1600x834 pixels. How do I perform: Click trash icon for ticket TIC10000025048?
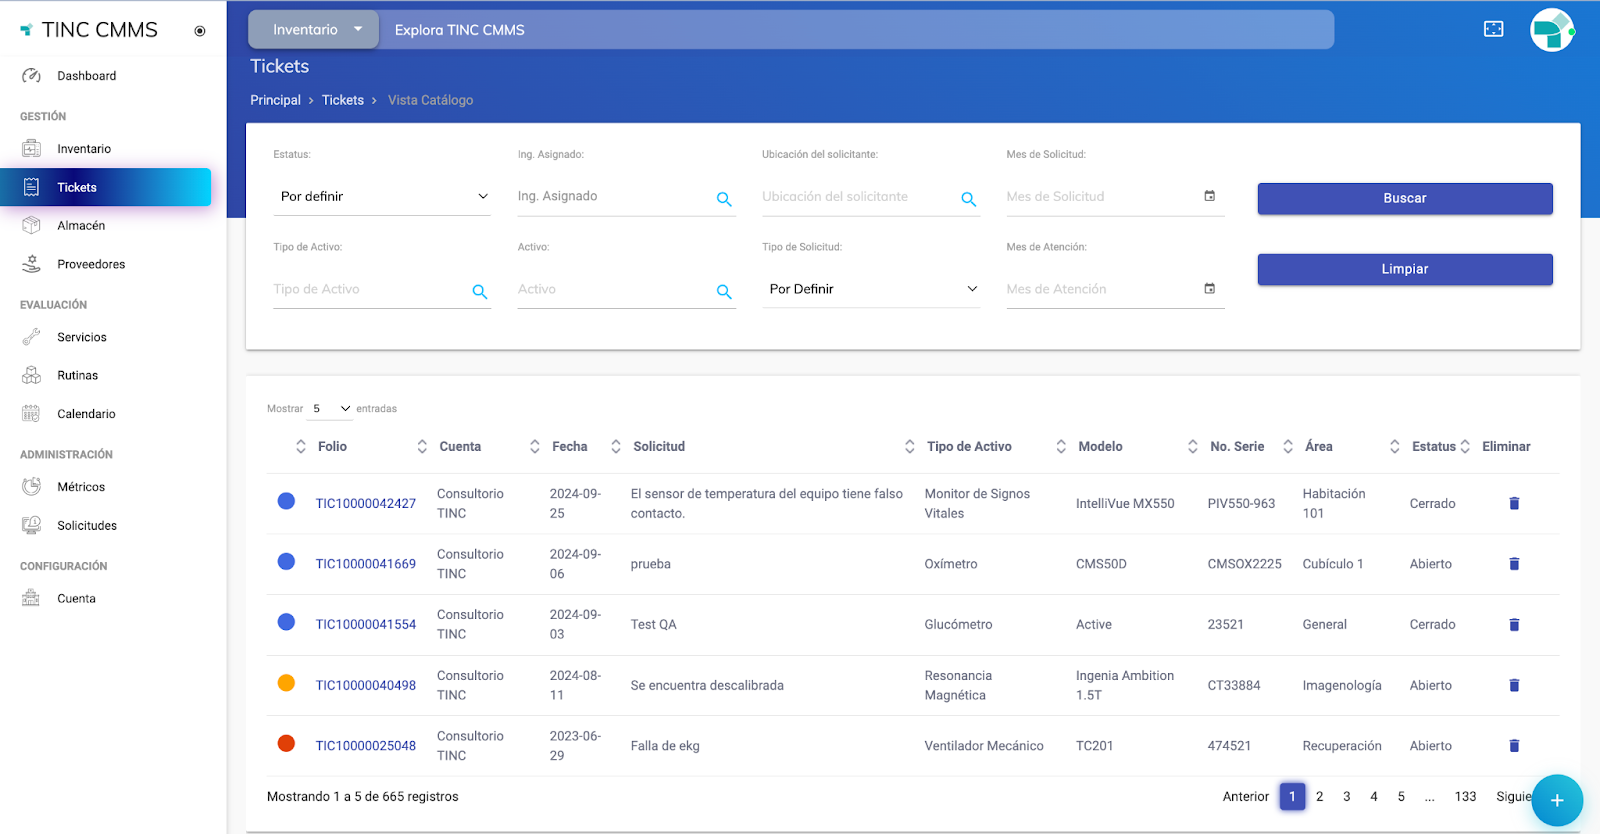[x=1513, y=746]
